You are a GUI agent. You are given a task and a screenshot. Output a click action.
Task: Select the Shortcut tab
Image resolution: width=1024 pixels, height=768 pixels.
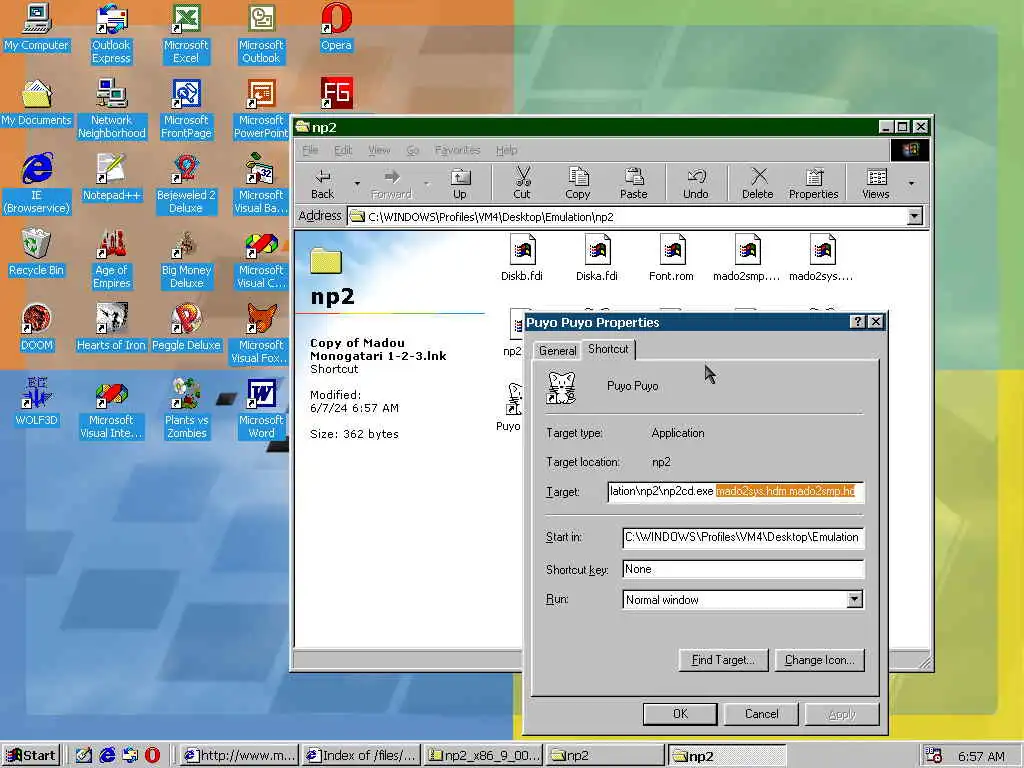point(608,349)
